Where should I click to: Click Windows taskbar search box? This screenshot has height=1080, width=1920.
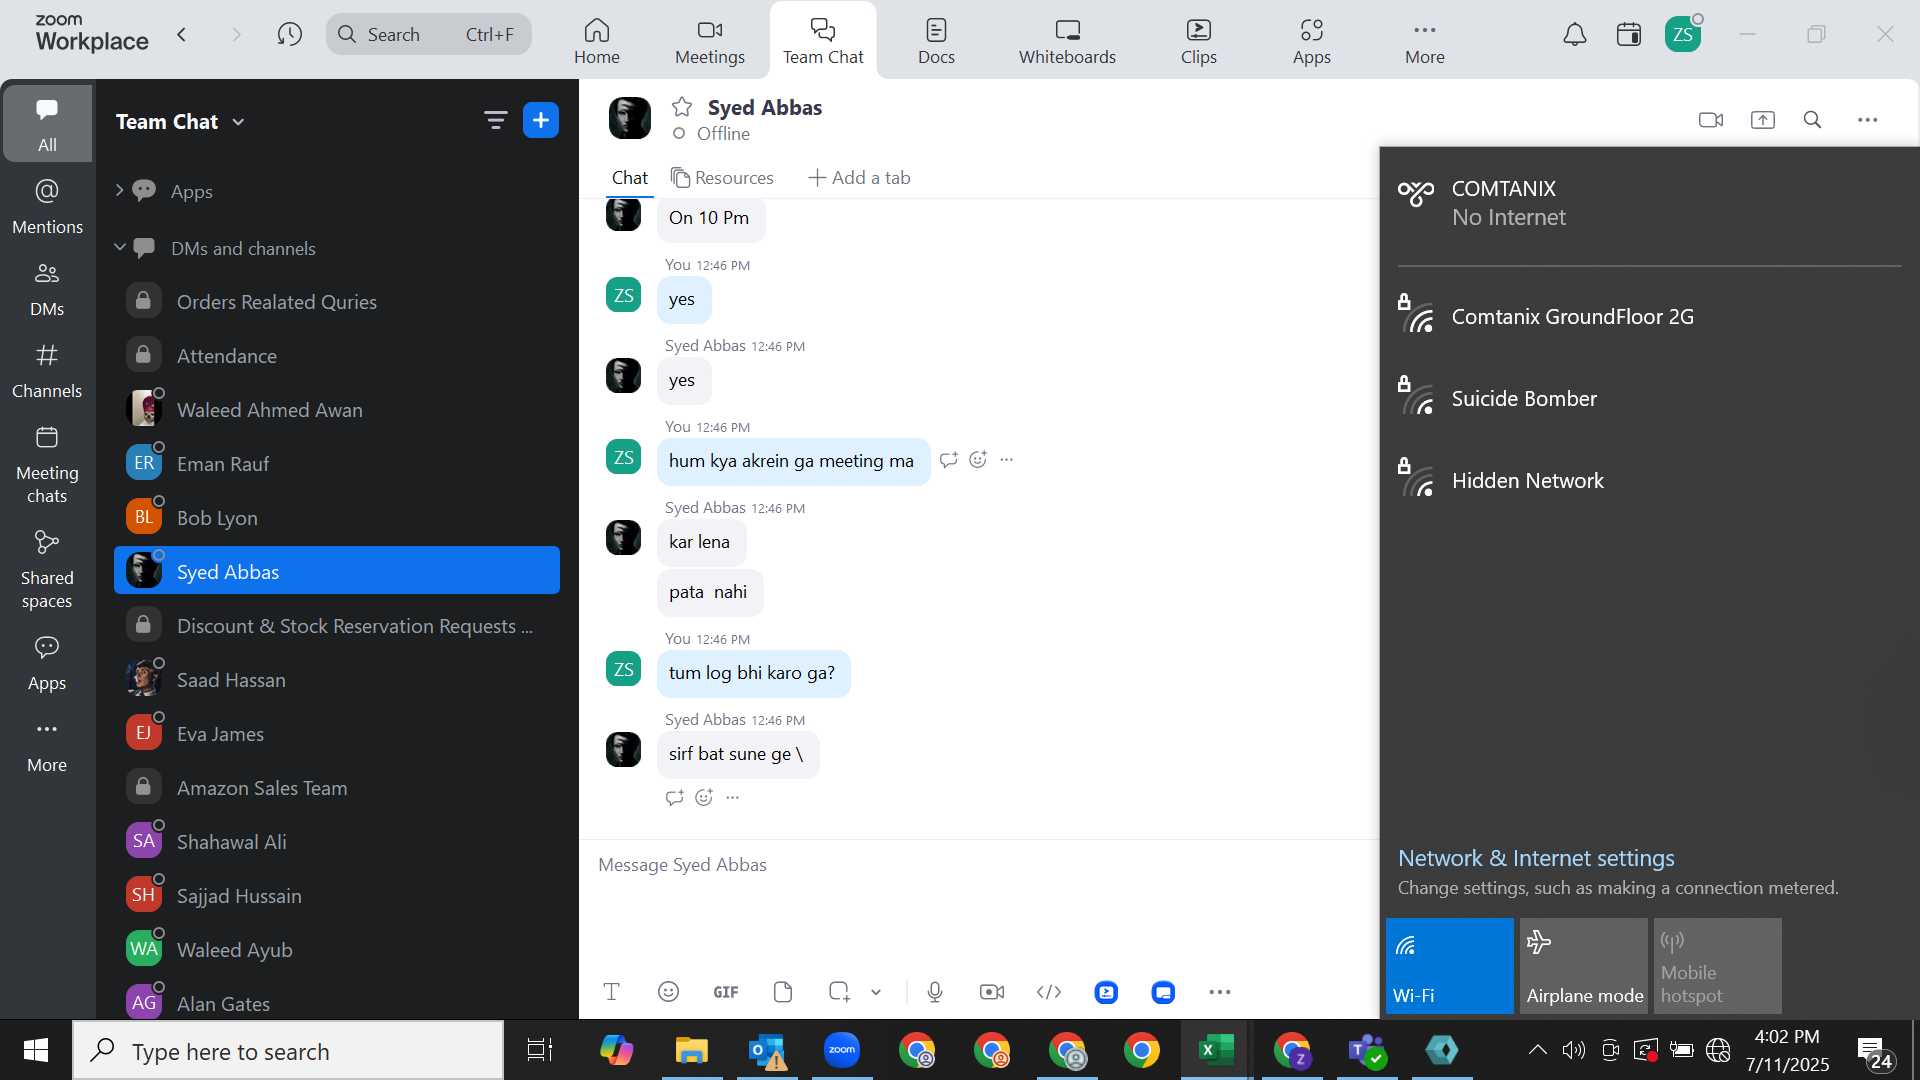[x=288, y=1051]
